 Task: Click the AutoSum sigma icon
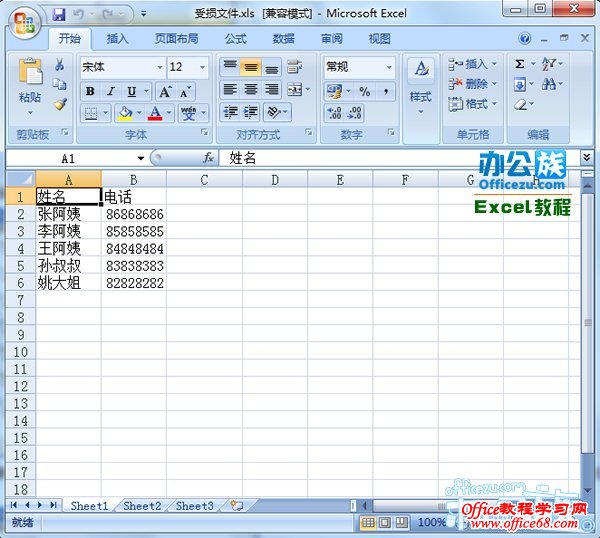pos(520,63)
